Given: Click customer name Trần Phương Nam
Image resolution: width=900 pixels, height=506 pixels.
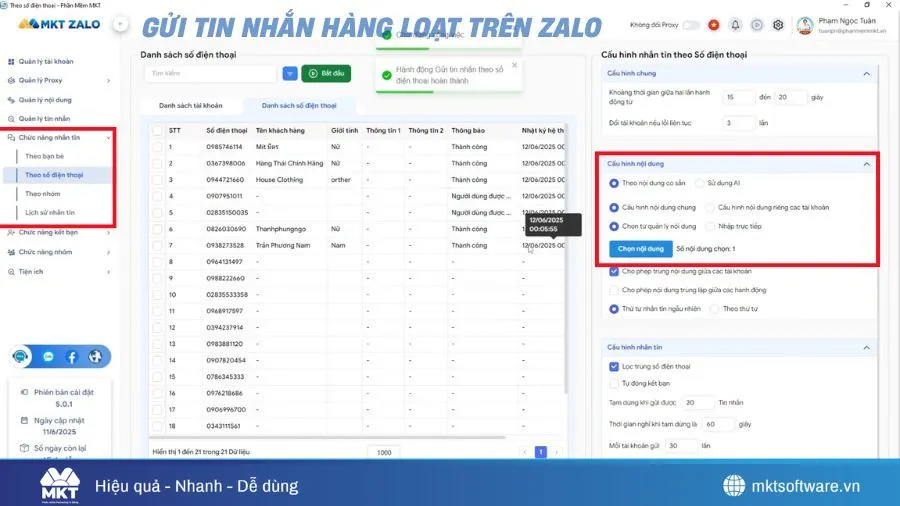Looking at the screenshot, I should [283, 246].
